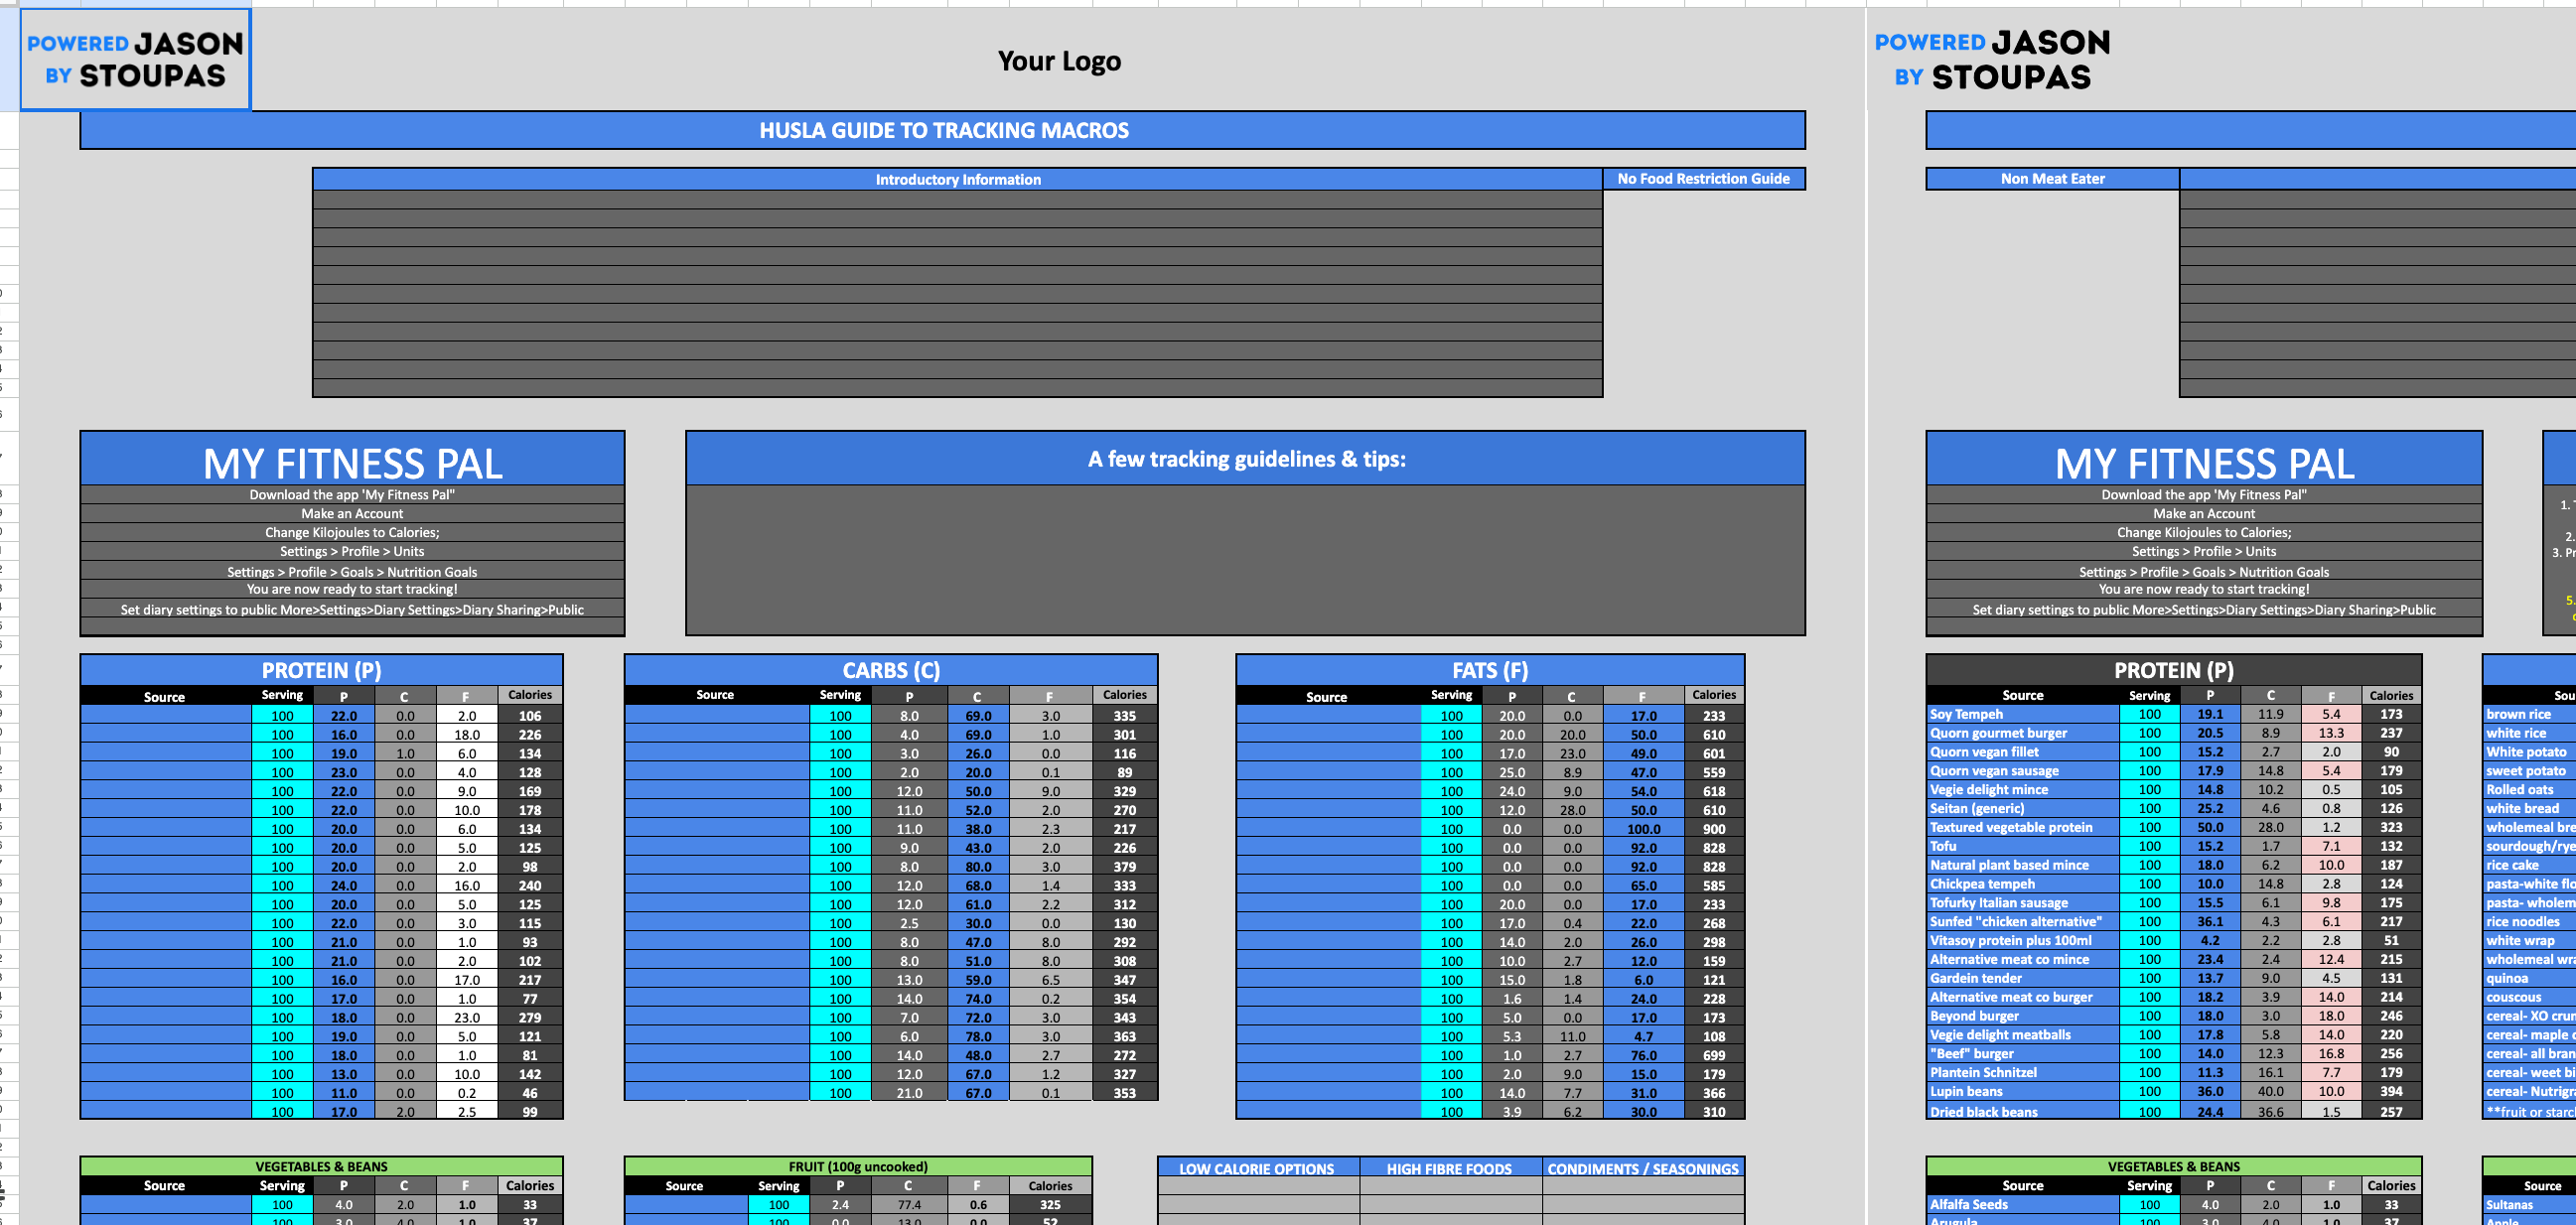Select the "Introductory Information" header row

[958, 179]
